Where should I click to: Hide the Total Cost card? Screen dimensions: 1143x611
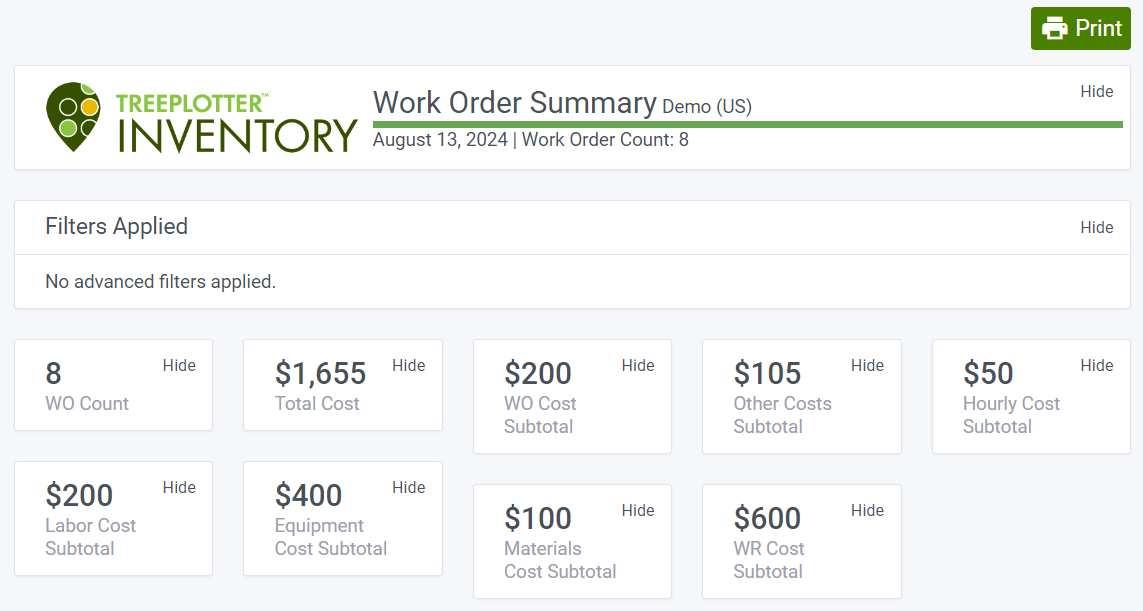click(x=408, y=365)
